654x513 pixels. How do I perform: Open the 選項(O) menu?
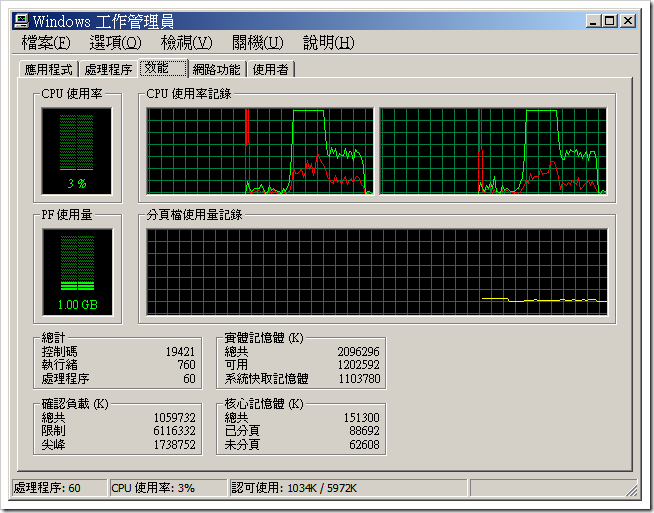(x=115, y=43)
